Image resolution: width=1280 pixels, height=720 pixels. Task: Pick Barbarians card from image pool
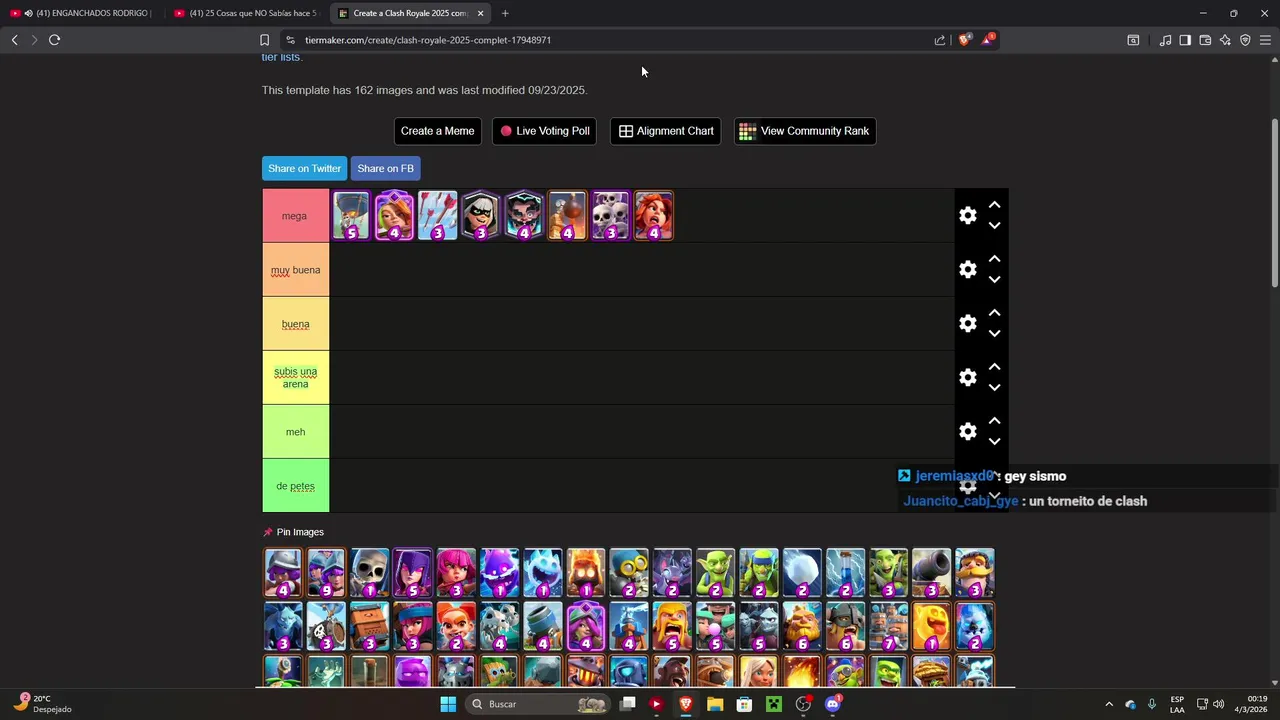click(x=672, y=627)
